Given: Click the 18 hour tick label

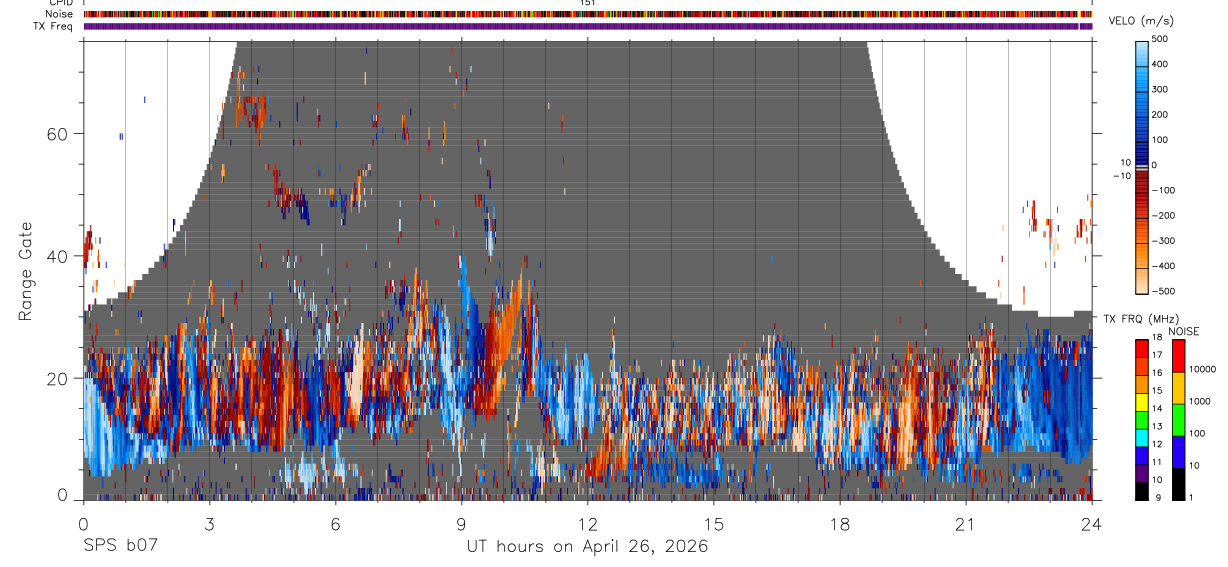Looking at the screenshot, I should 840,524.
